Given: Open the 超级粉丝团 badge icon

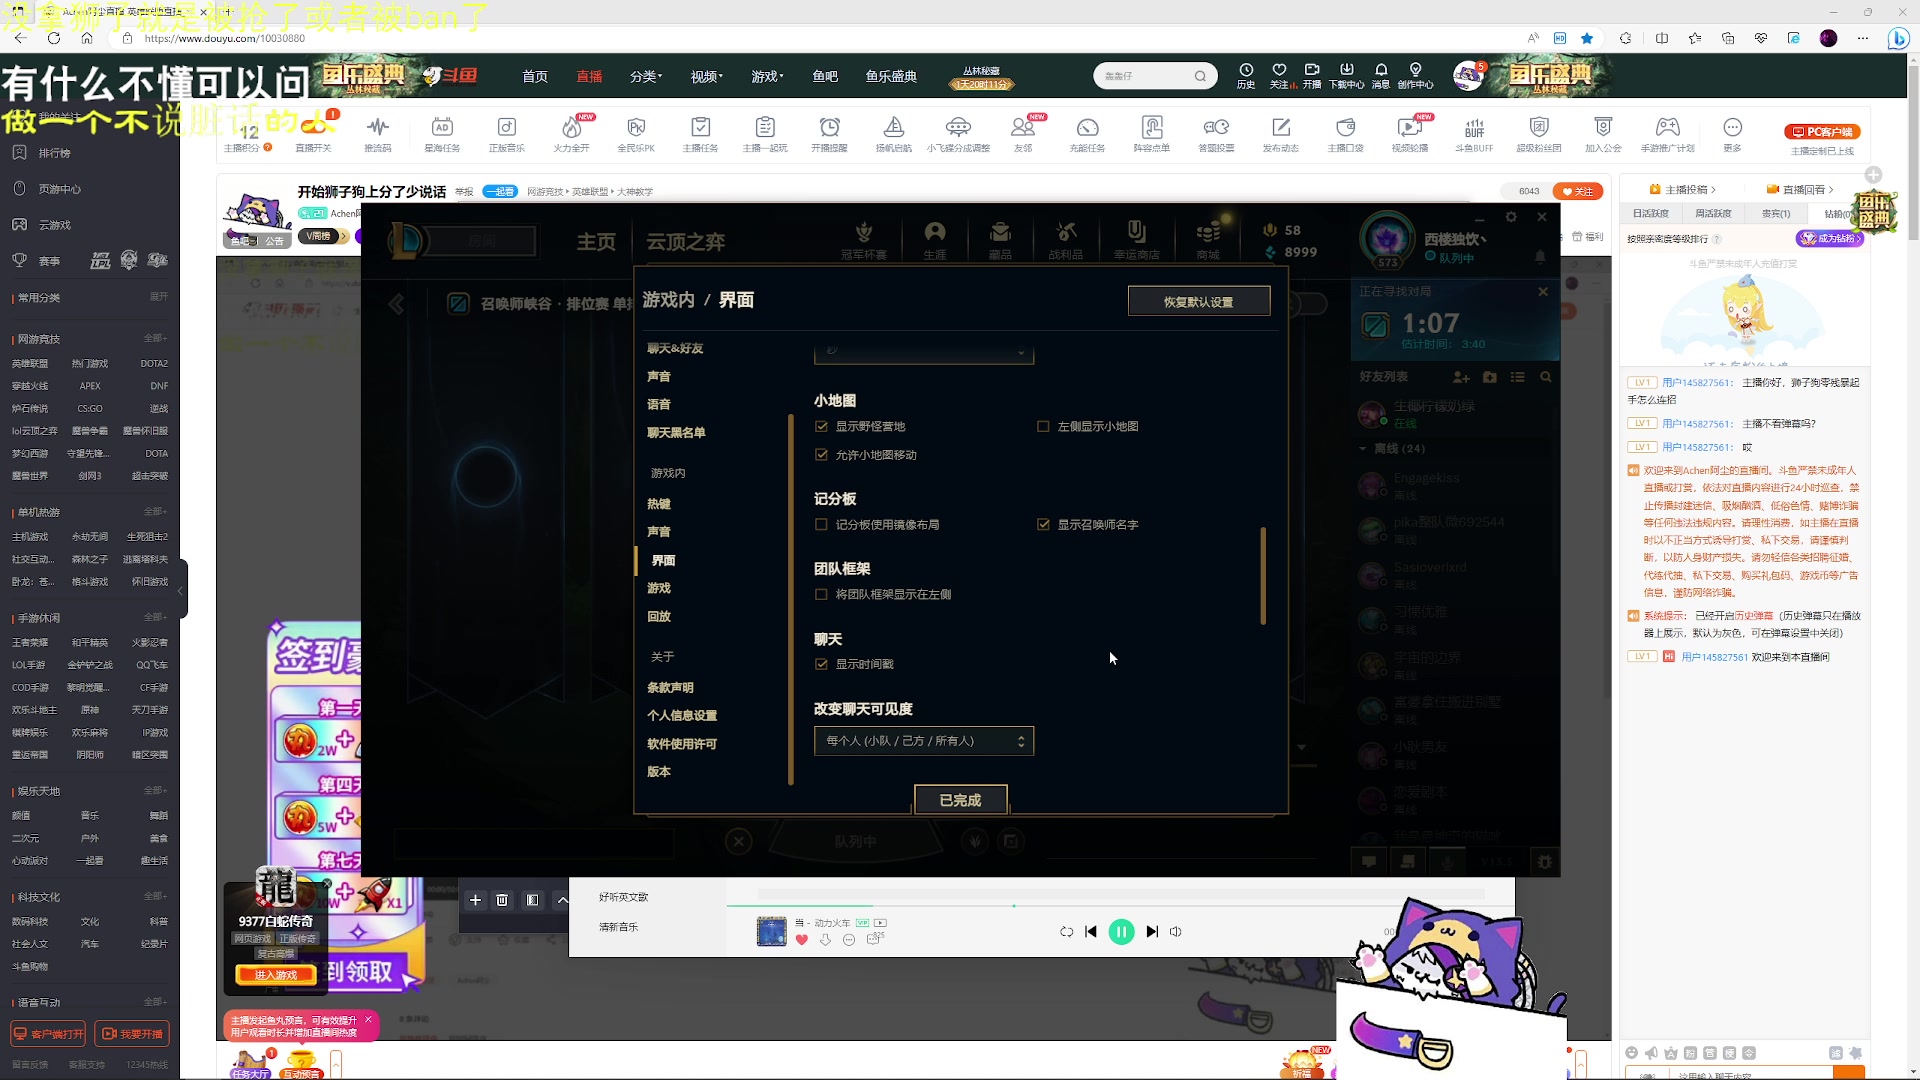Looking at the screenshot, I should pos(1539,133).
